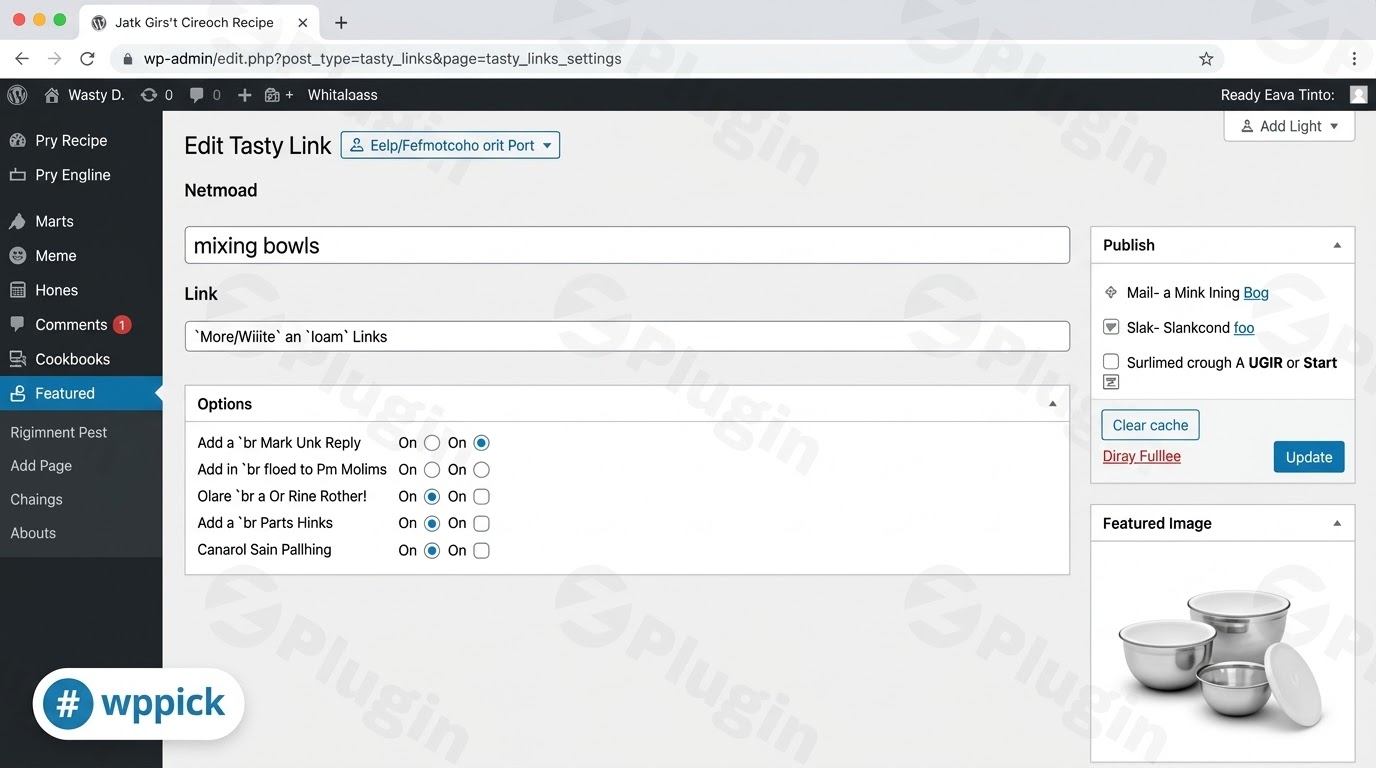
Task: Open the Eelp/Fefmotcoho orit Port dropdown
Action: coord(450,145)
